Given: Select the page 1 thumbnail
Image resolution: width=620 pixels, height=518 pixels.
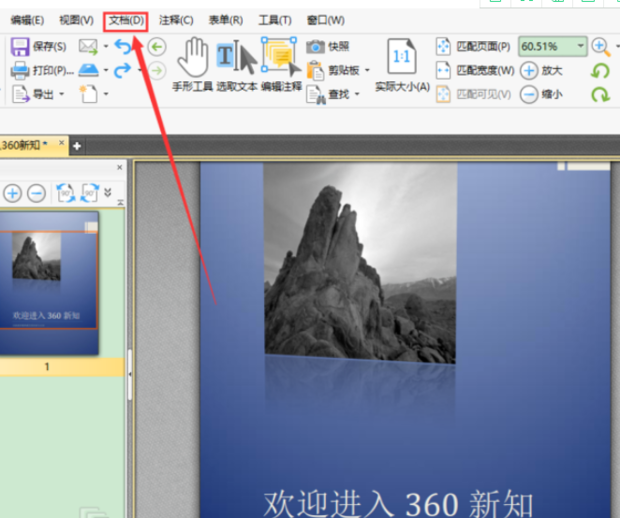Looking at the screenshot, I should 49,283.
